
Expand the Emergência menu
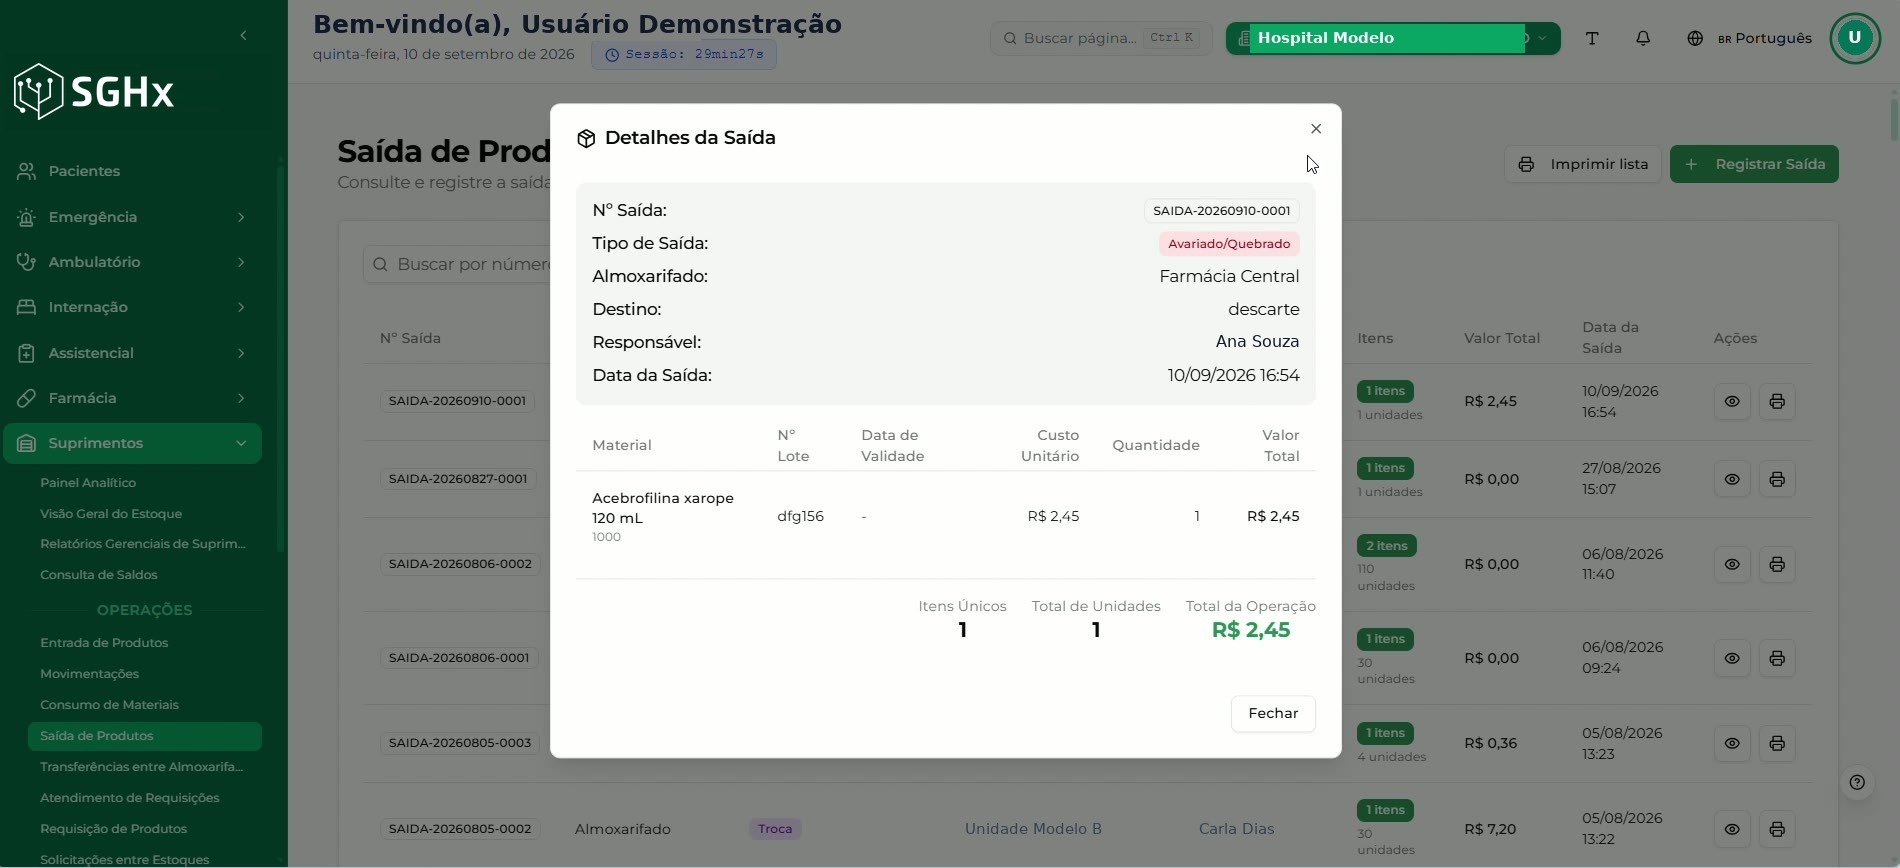click(132, 217)
